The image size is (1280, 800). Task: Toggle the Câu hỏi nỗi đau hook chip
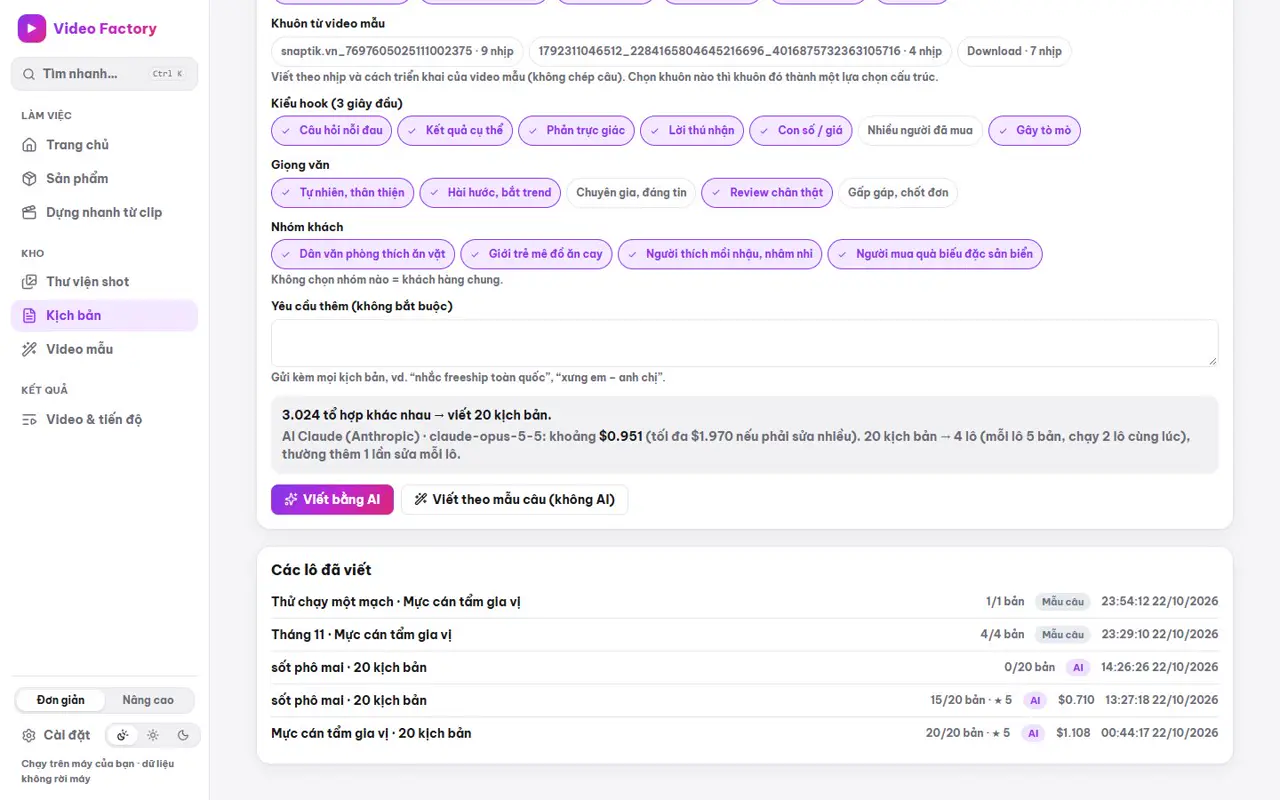point(331,131)
